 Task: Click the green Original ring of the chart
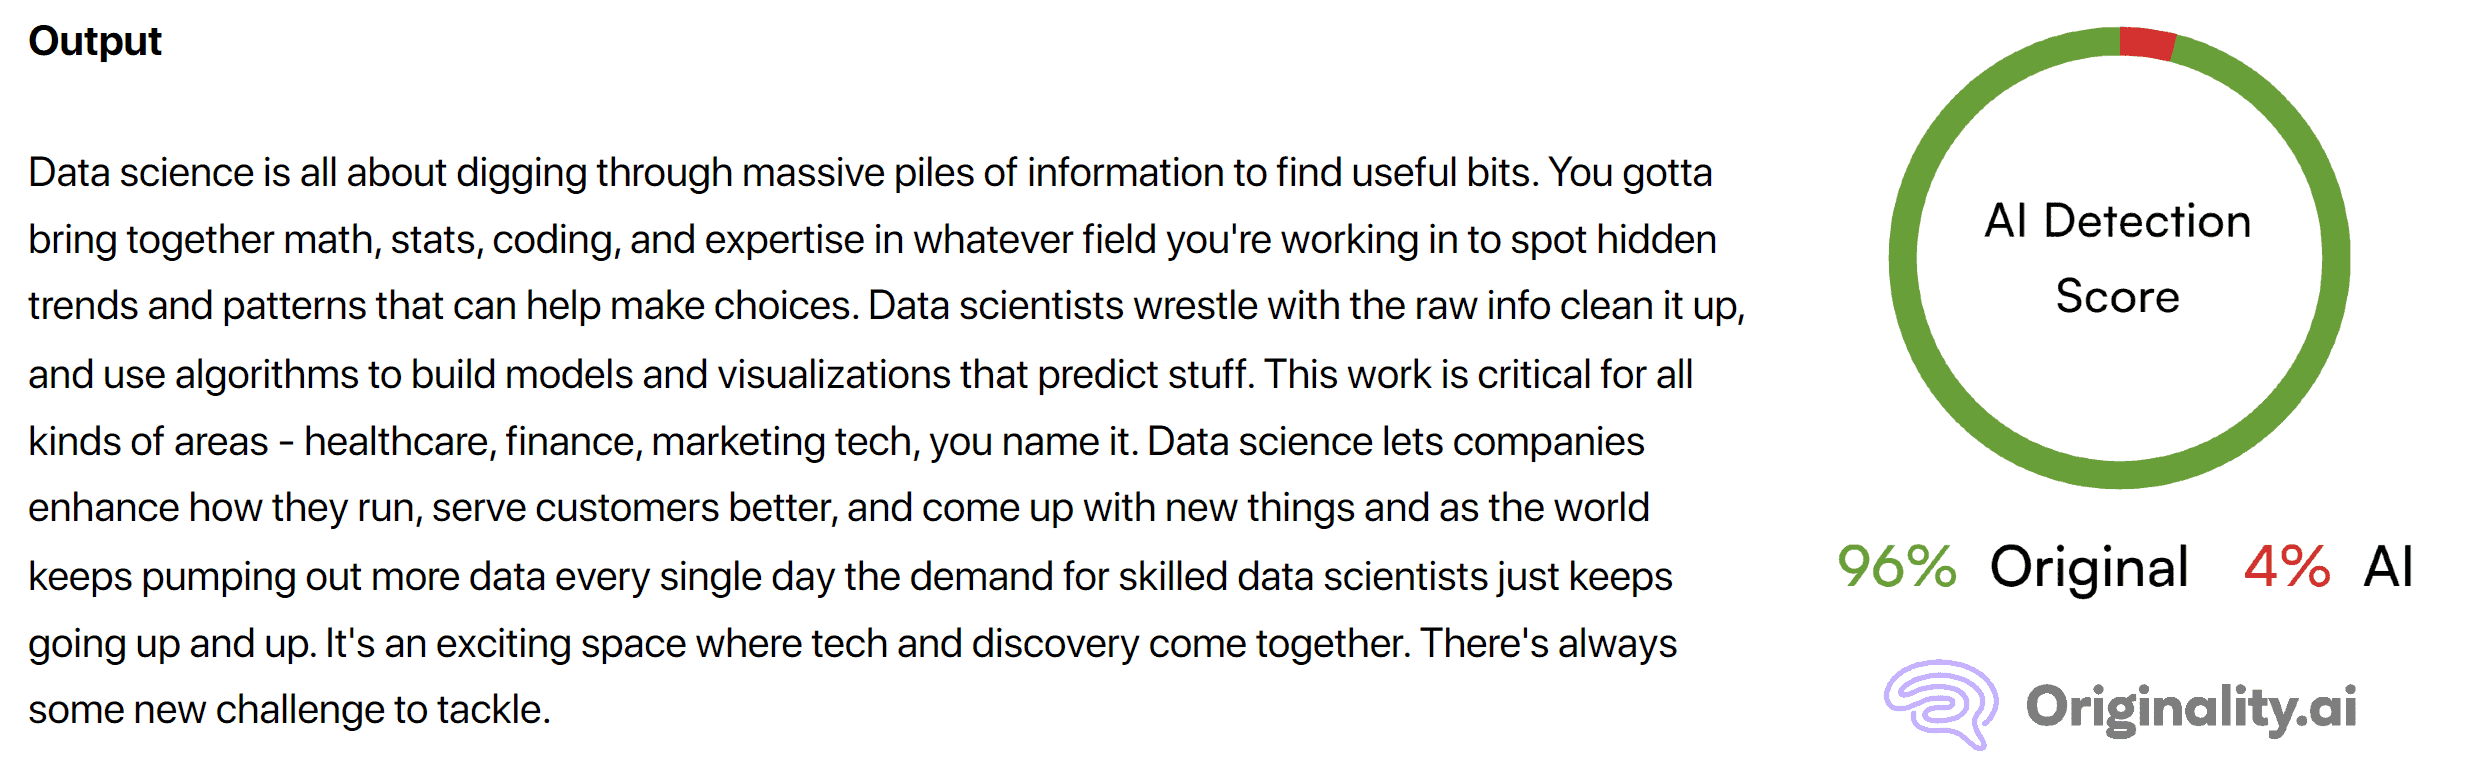[1903, 258]
